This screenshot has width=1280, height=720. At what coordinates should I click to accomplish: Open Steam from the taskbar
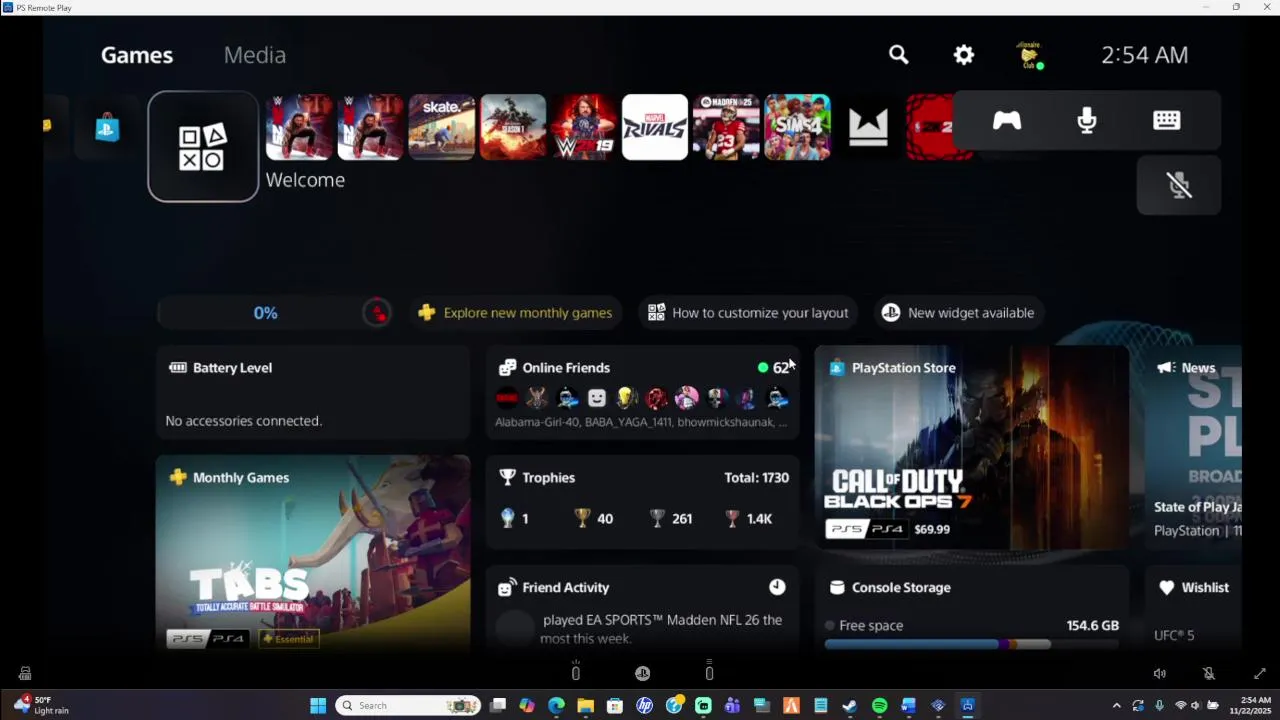850,706
